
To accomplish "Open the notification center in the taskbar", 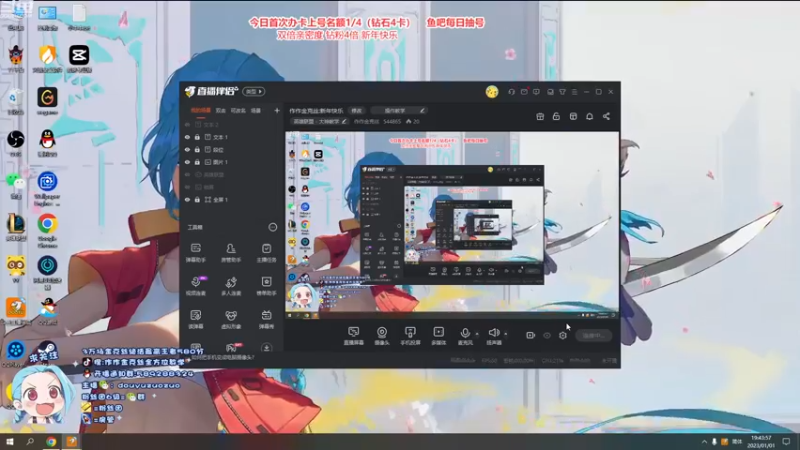I will [786, 442].
